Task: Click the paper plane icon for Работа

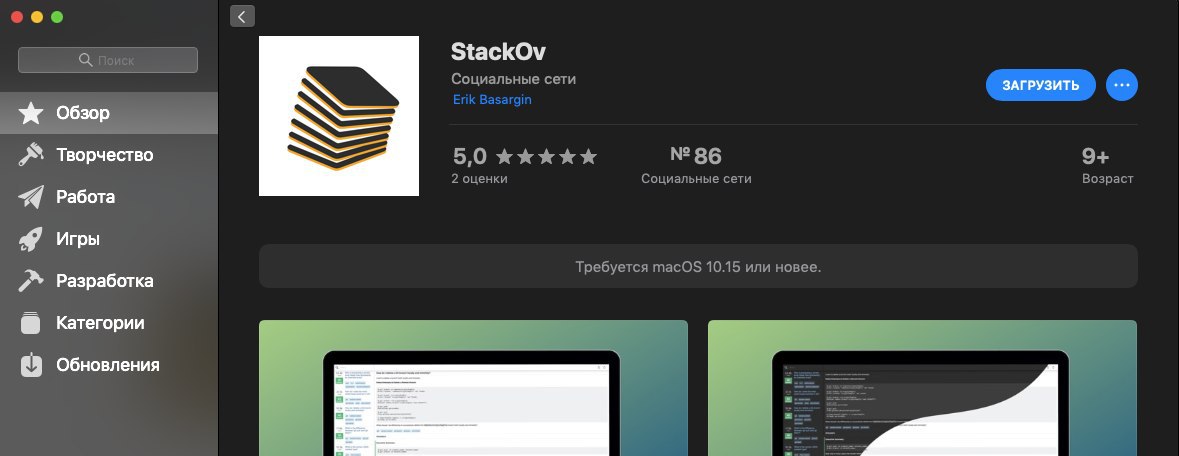Action: coord(31,197)
